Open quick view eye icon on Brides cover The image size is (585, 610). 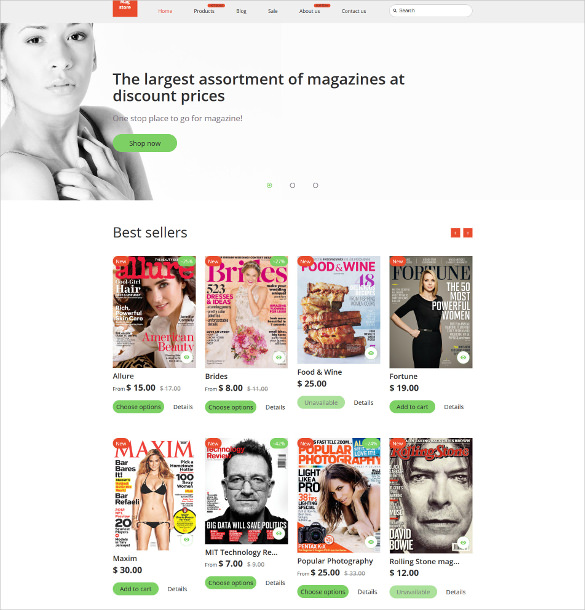278,357
